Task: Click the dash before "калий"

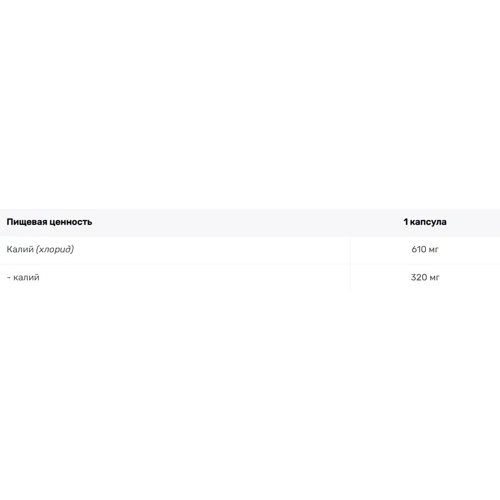Action: pyautogui.click(x=9, y=278)
